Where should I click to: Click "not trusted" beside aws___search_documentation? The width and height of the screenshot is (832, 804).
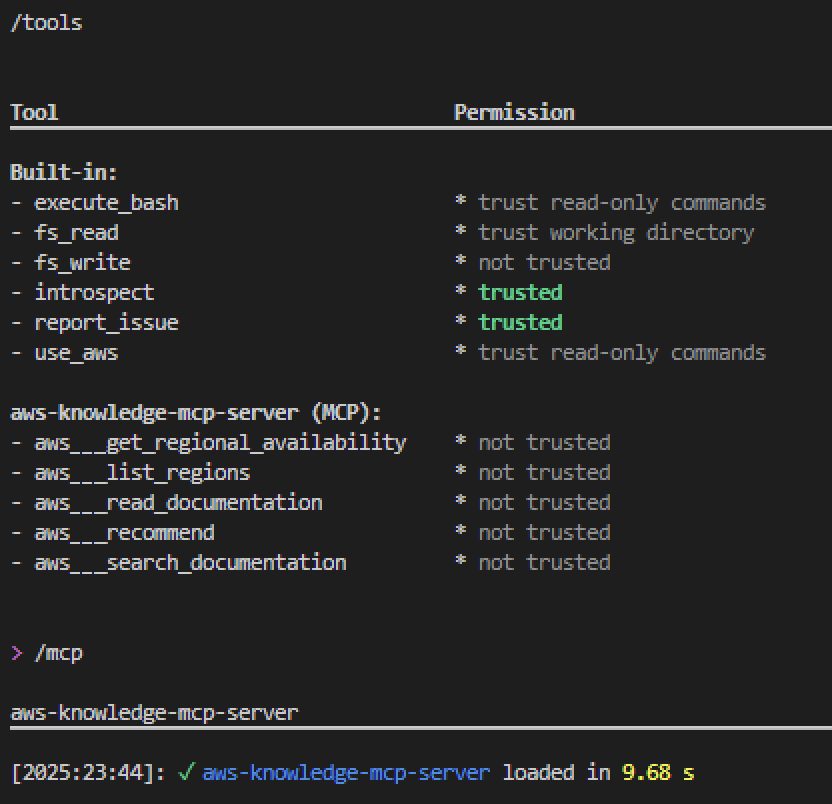(x=544, y=563)
